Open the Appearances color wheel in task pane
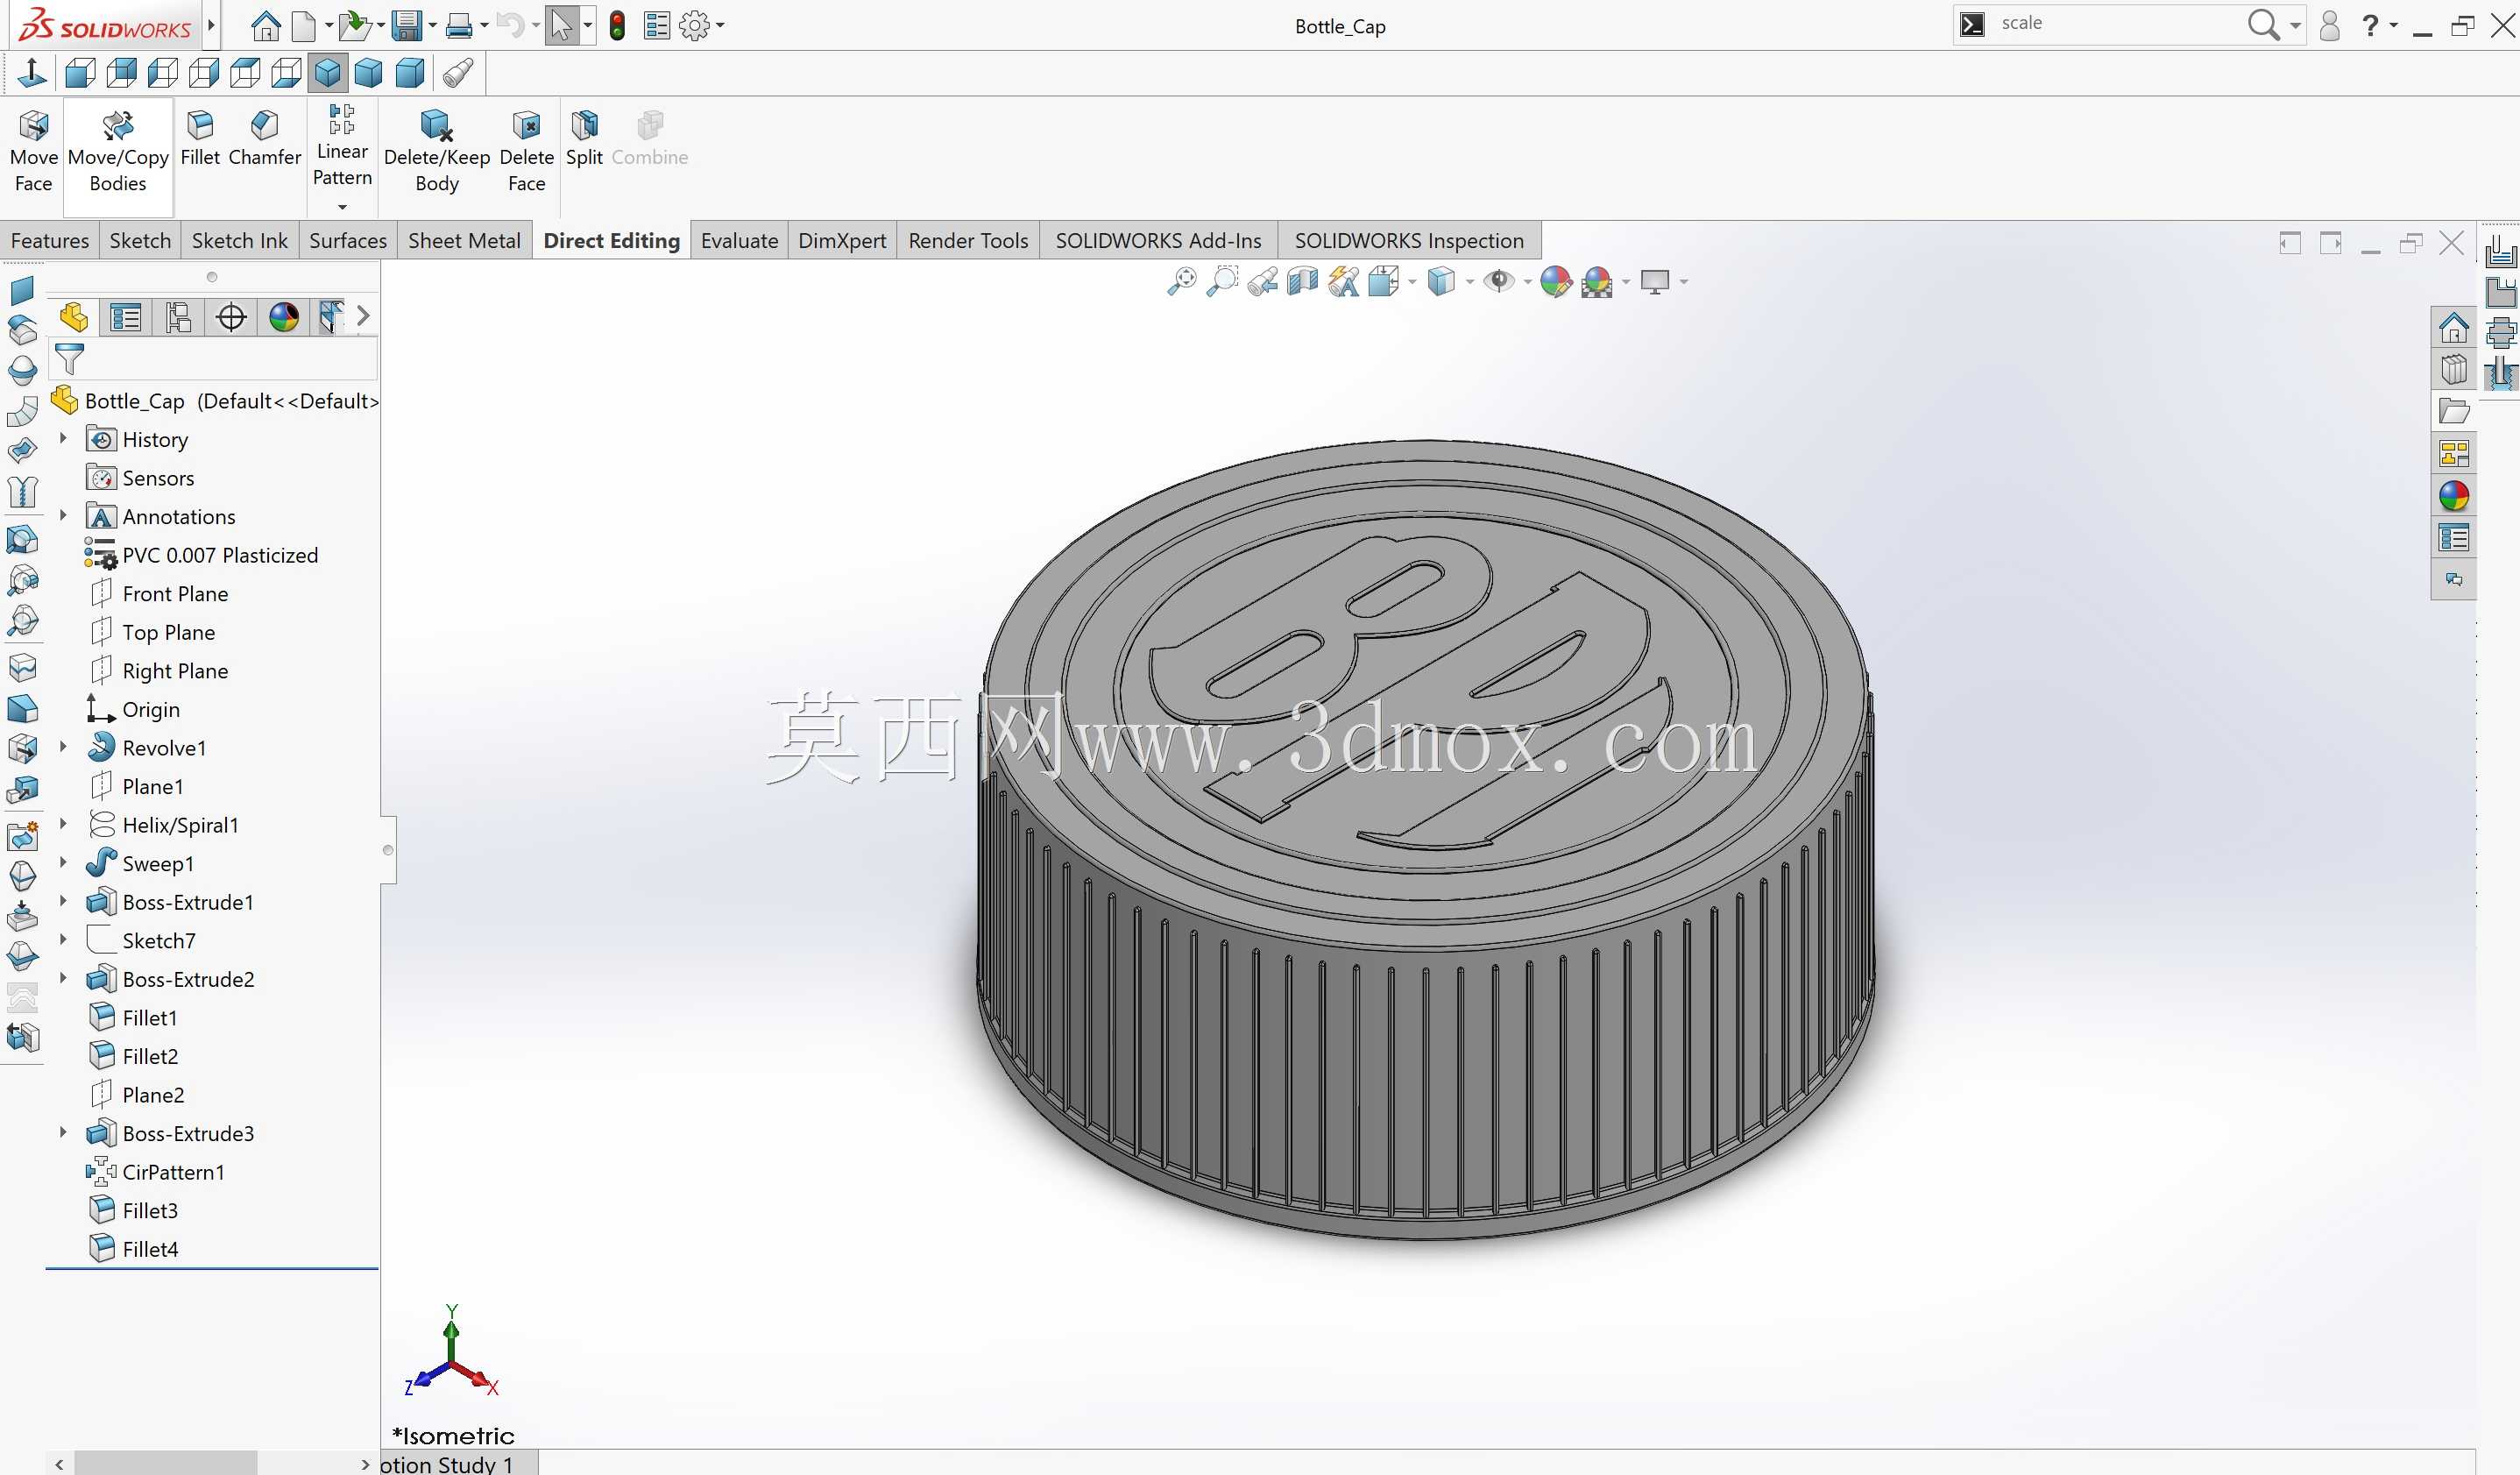The image size is (2520, 1475). [2454, 496]
